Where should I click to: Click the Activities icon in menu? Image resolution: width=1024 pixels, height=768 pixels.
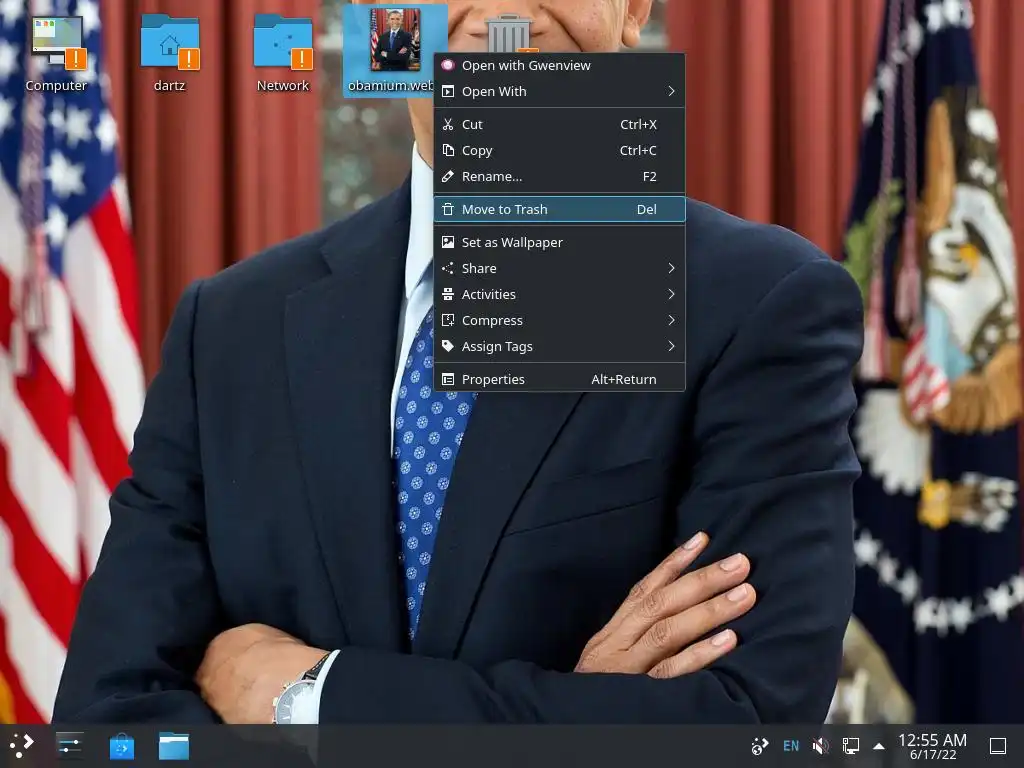448,295
